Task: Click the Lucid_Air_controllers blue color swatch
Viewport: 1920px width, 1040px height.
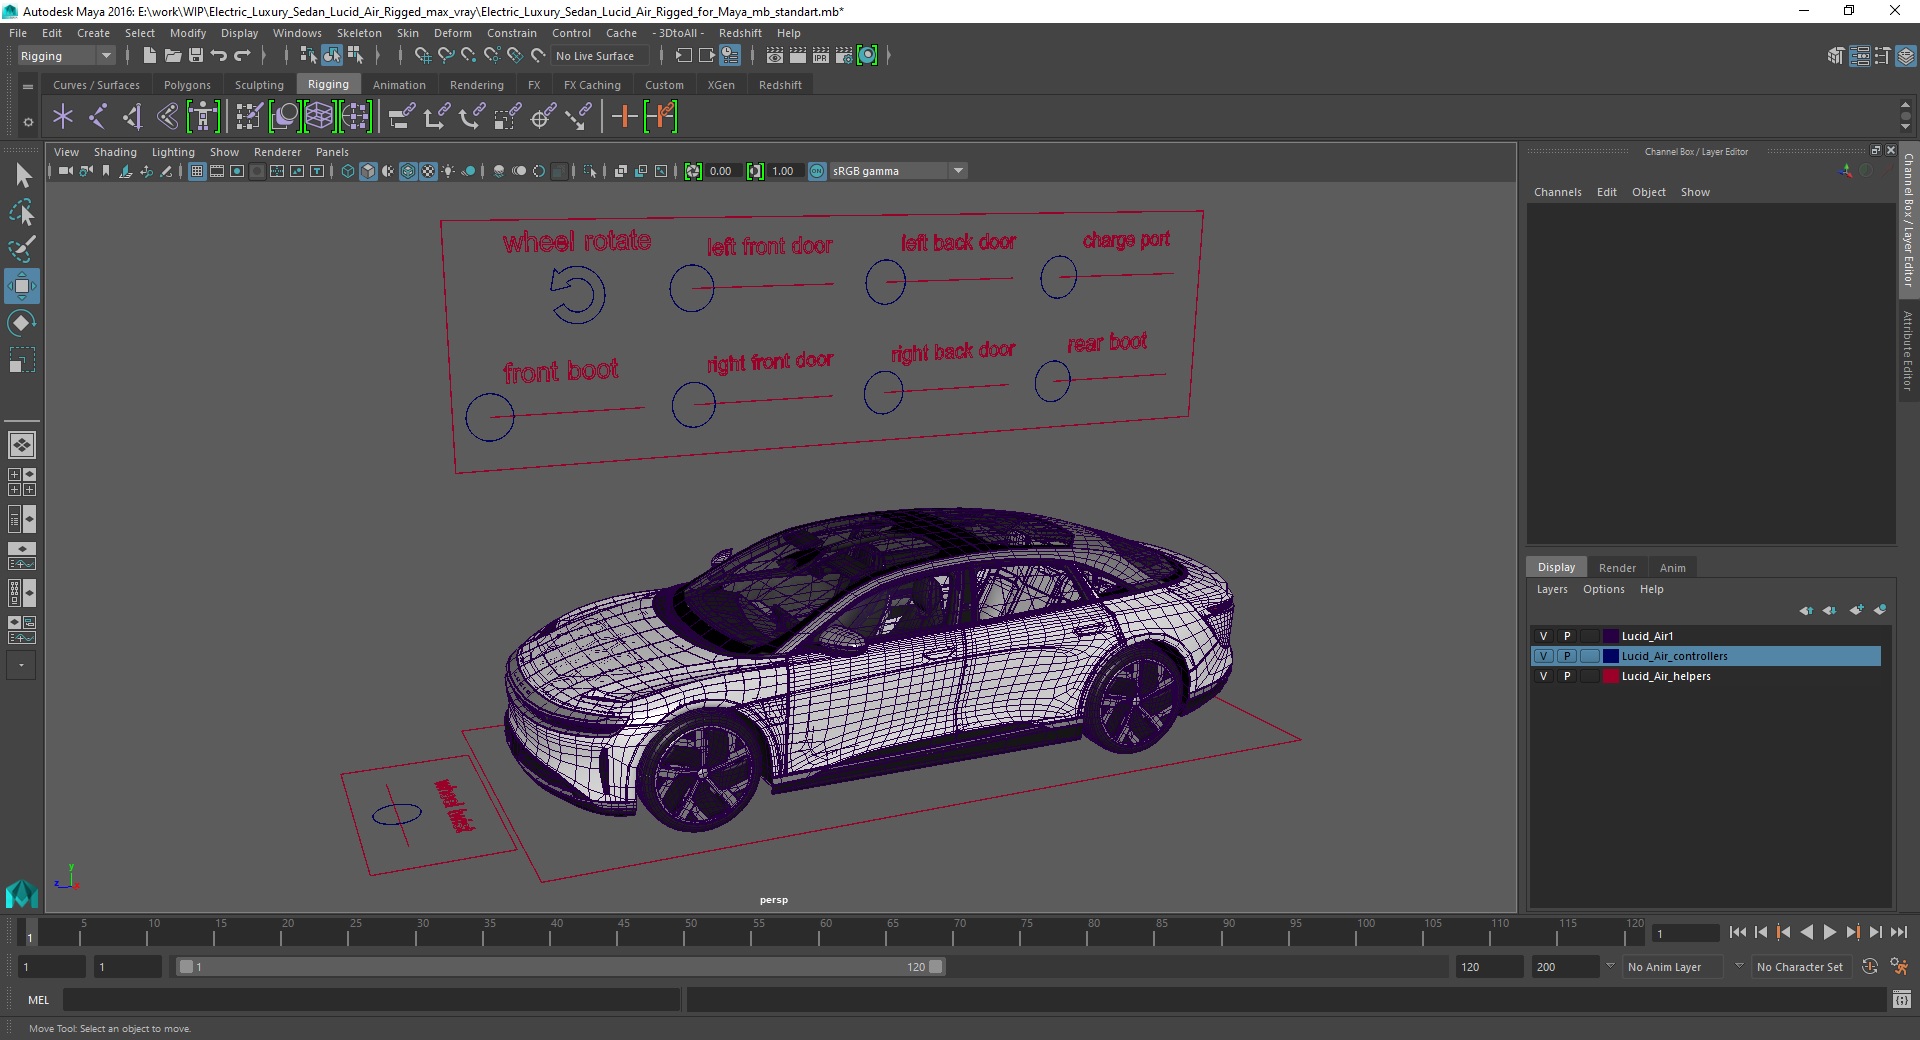Action: tap(1610, 656)
